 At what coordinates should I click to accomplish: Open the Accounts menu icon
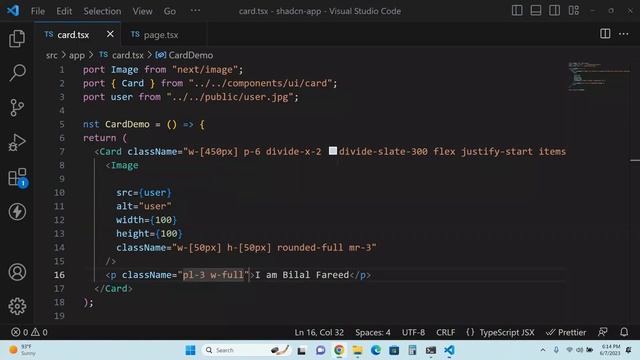pyautogui.click(x=17, y=272)
